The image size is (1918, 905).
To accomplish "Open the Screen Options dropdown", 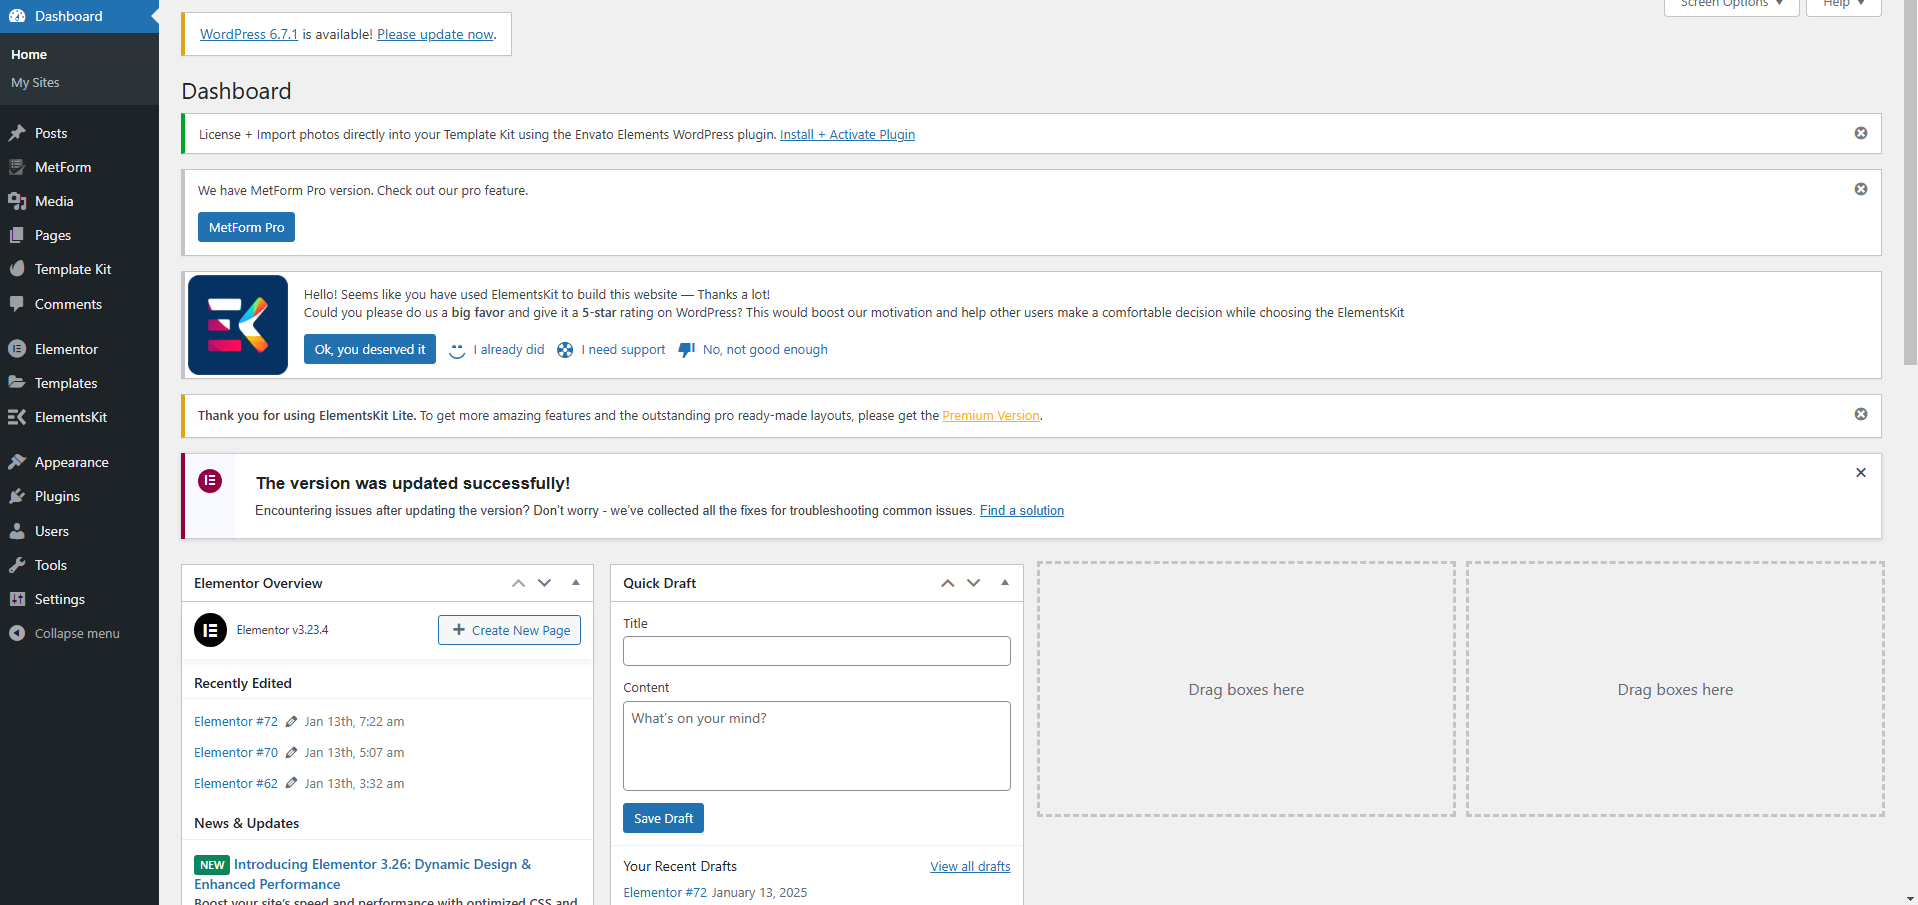I will 1730,5.
